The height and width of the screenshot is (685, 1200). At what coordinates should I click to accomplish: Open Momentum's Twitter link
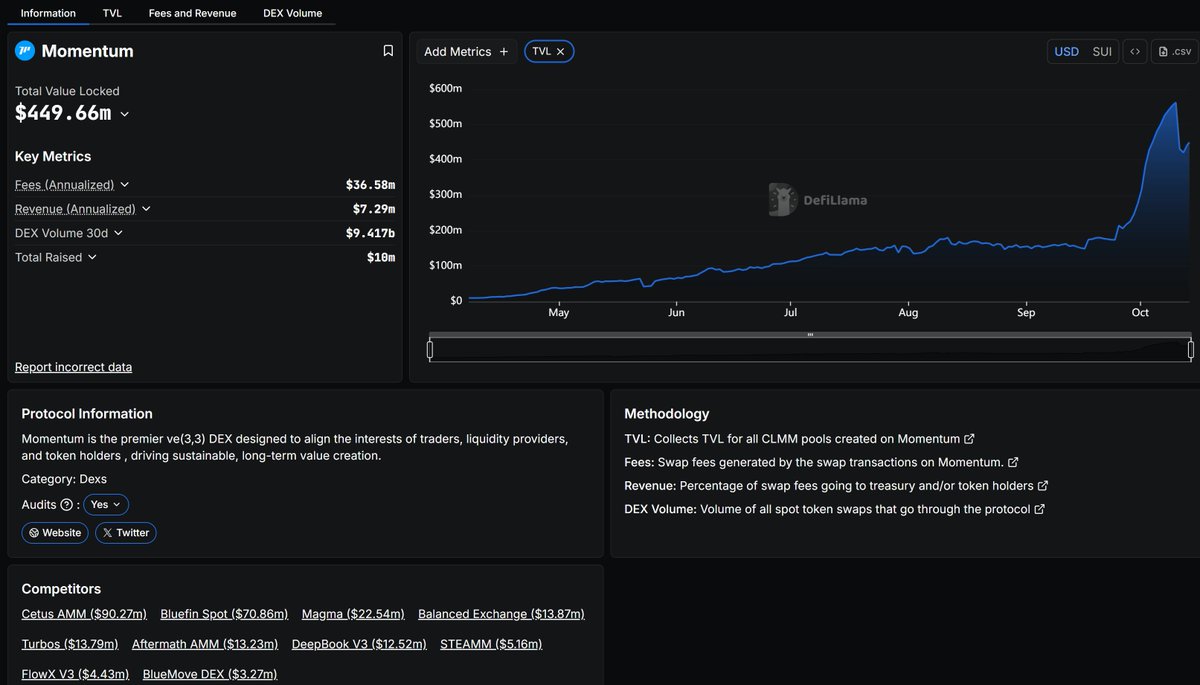tap(126, 533)
